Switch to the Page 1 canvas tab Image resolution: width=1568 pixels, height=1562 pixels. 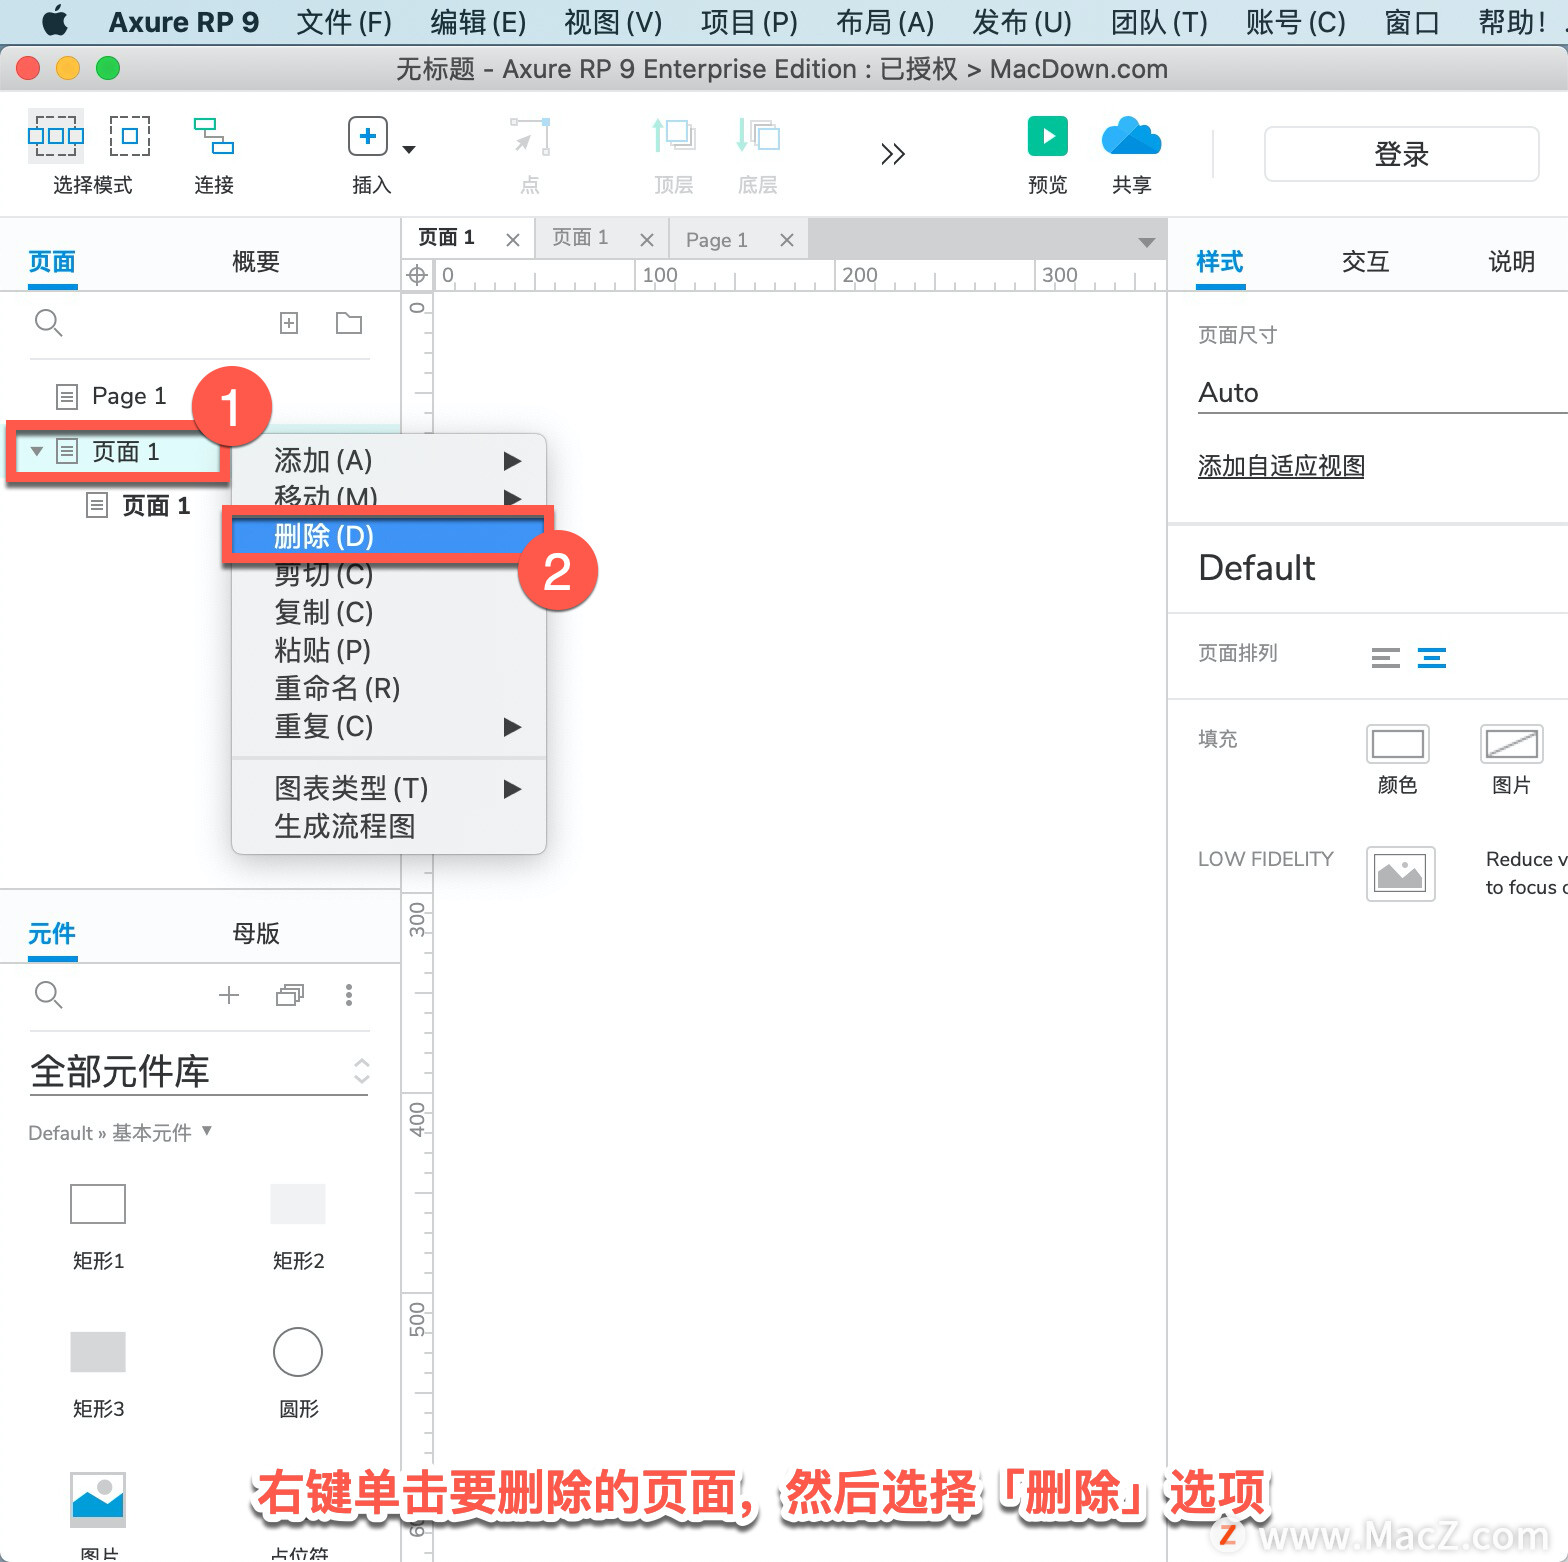[717, 240]
